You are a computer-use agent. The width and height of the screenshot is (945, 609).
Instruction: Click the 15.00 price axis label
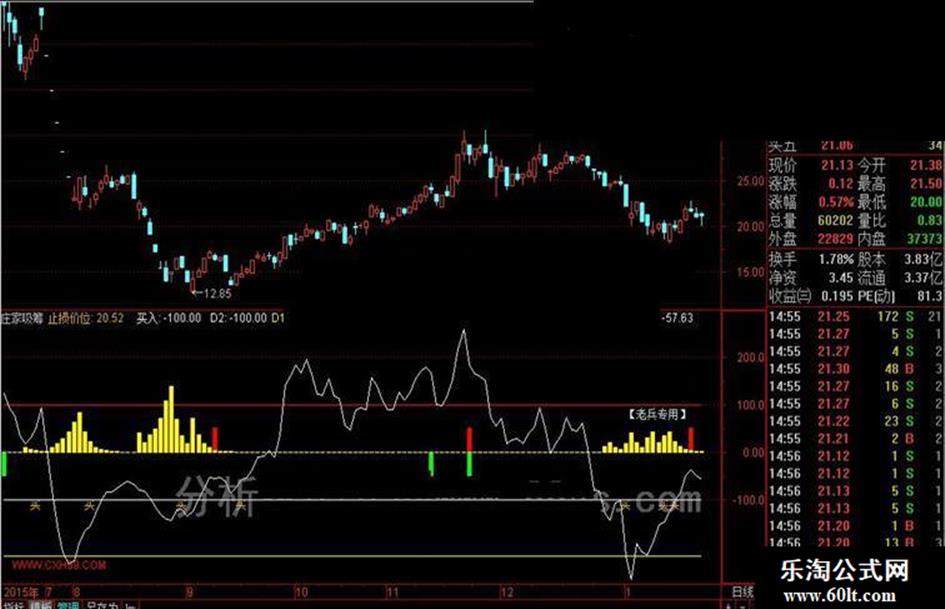(x=750, y=272)
